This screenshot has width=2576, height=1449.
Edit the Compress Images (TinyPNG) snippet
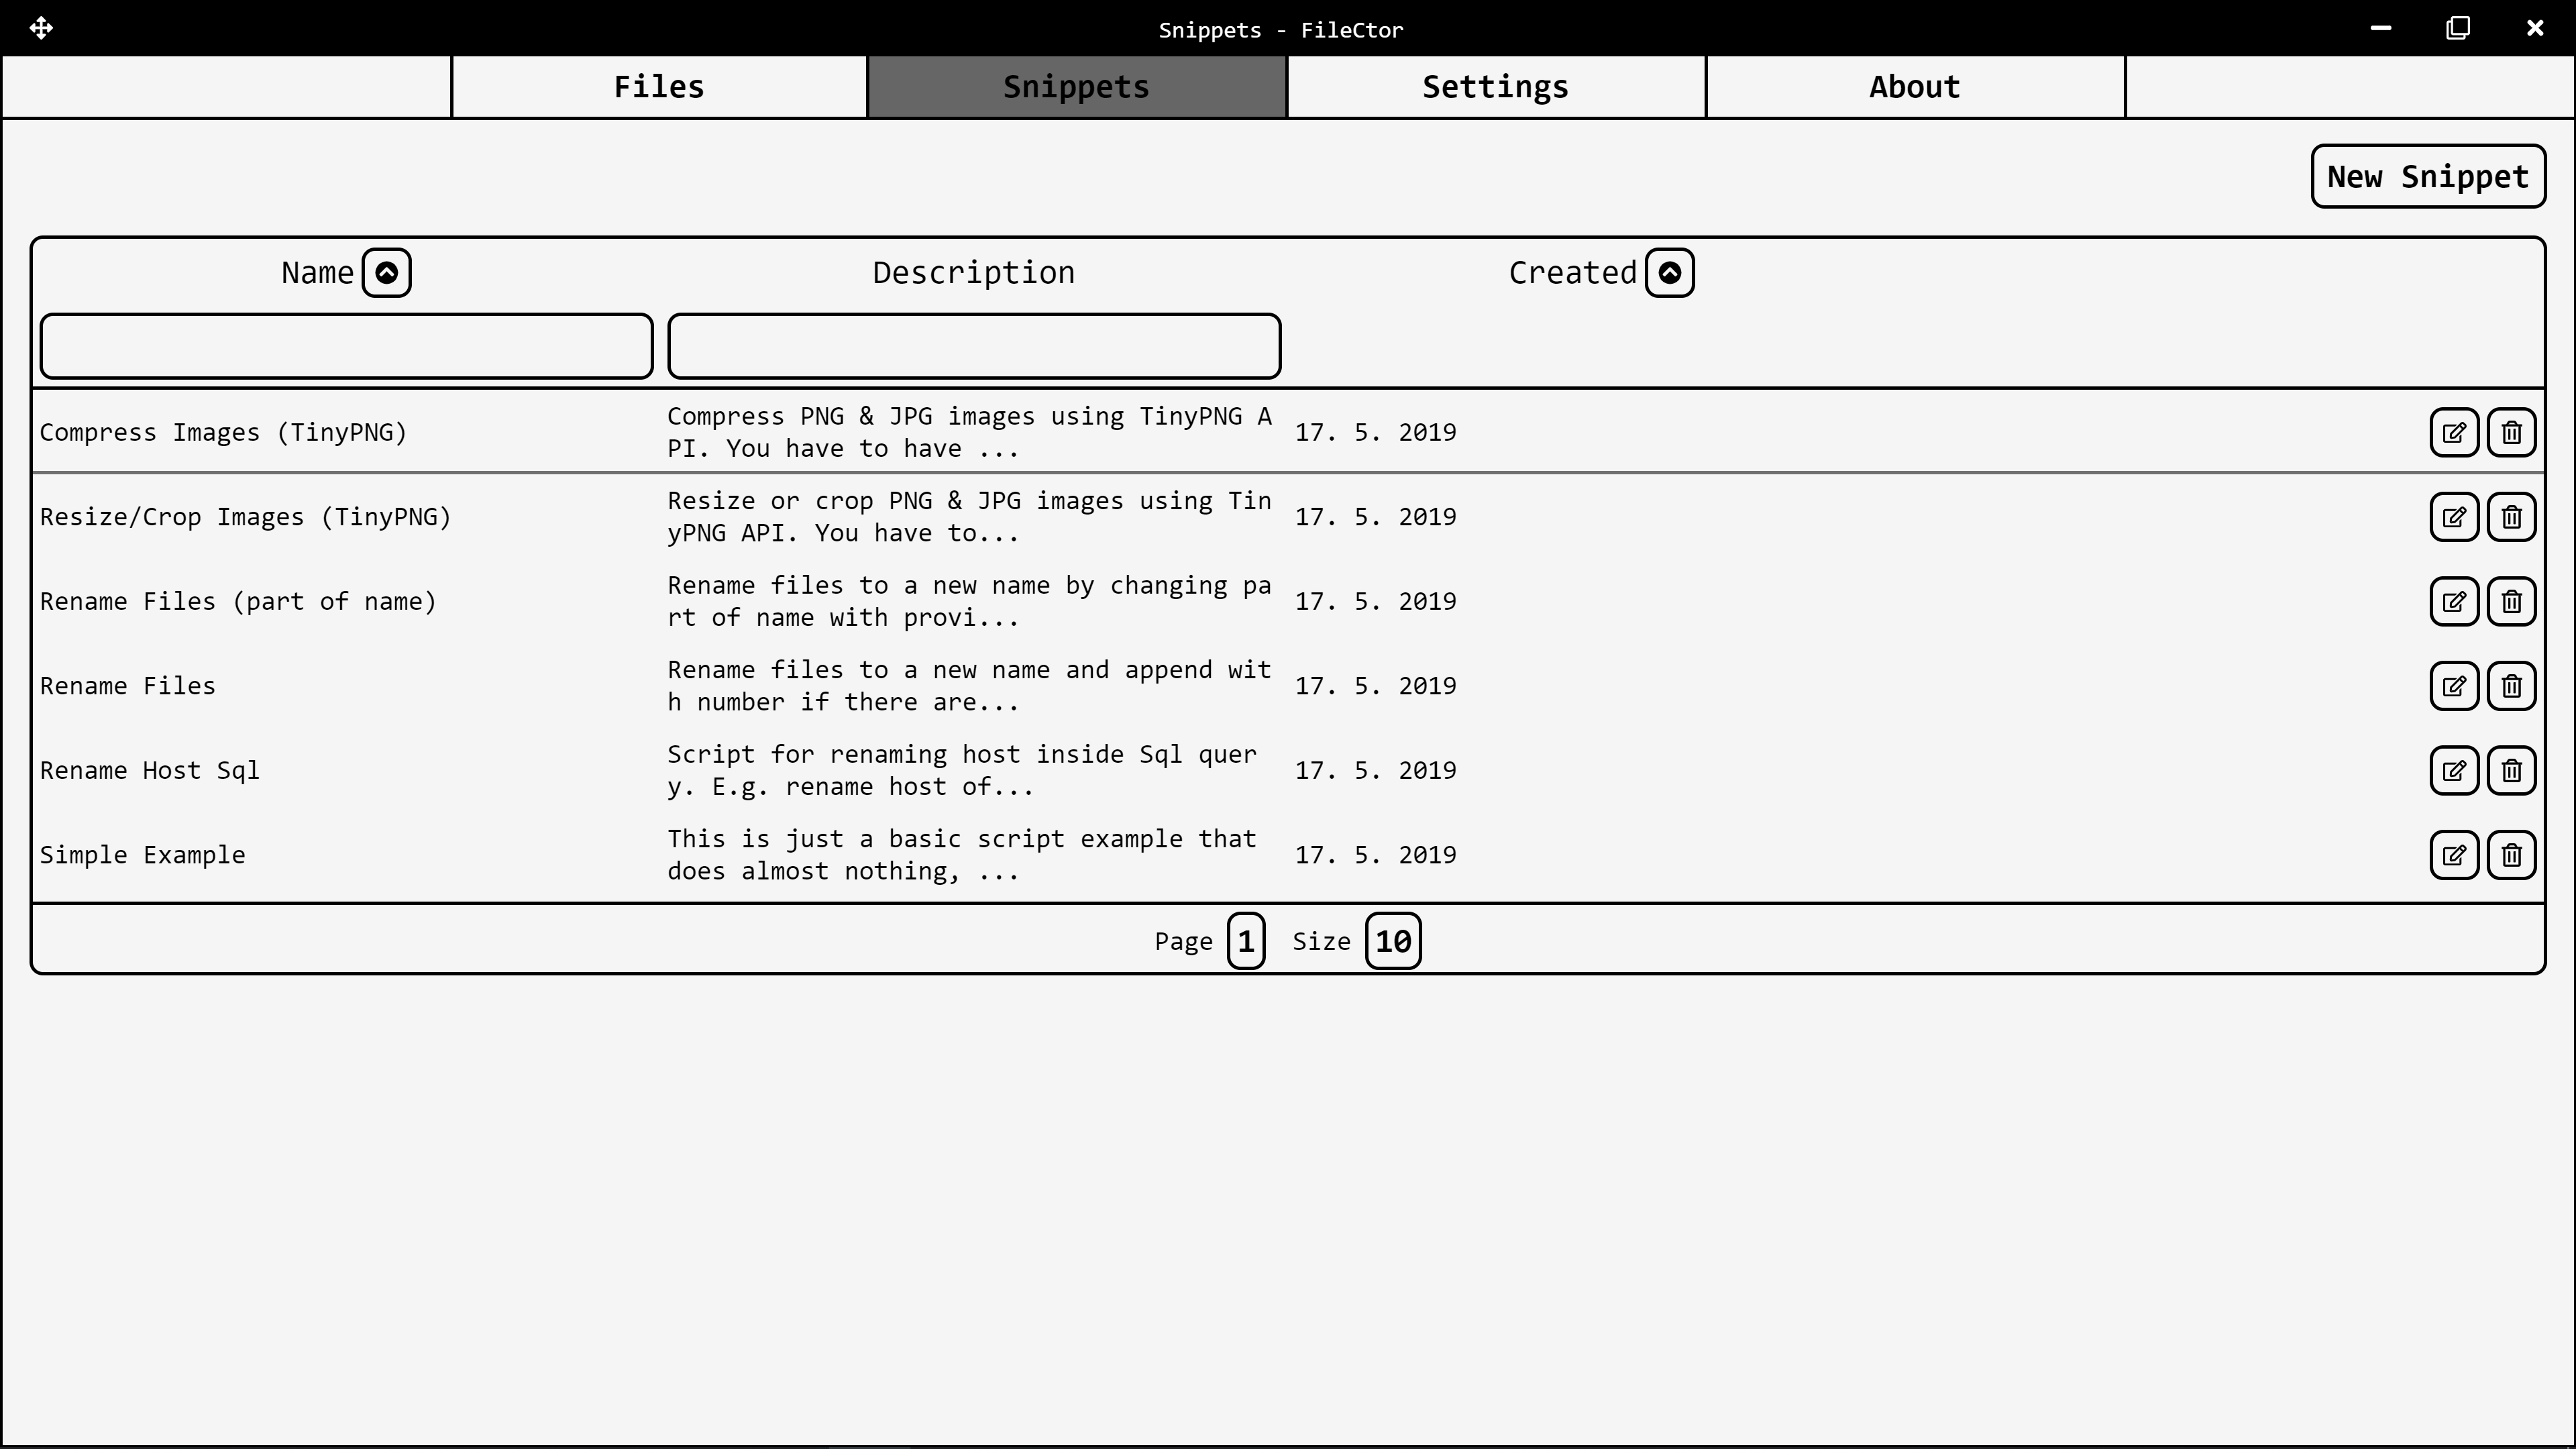tap(2453, 432)
